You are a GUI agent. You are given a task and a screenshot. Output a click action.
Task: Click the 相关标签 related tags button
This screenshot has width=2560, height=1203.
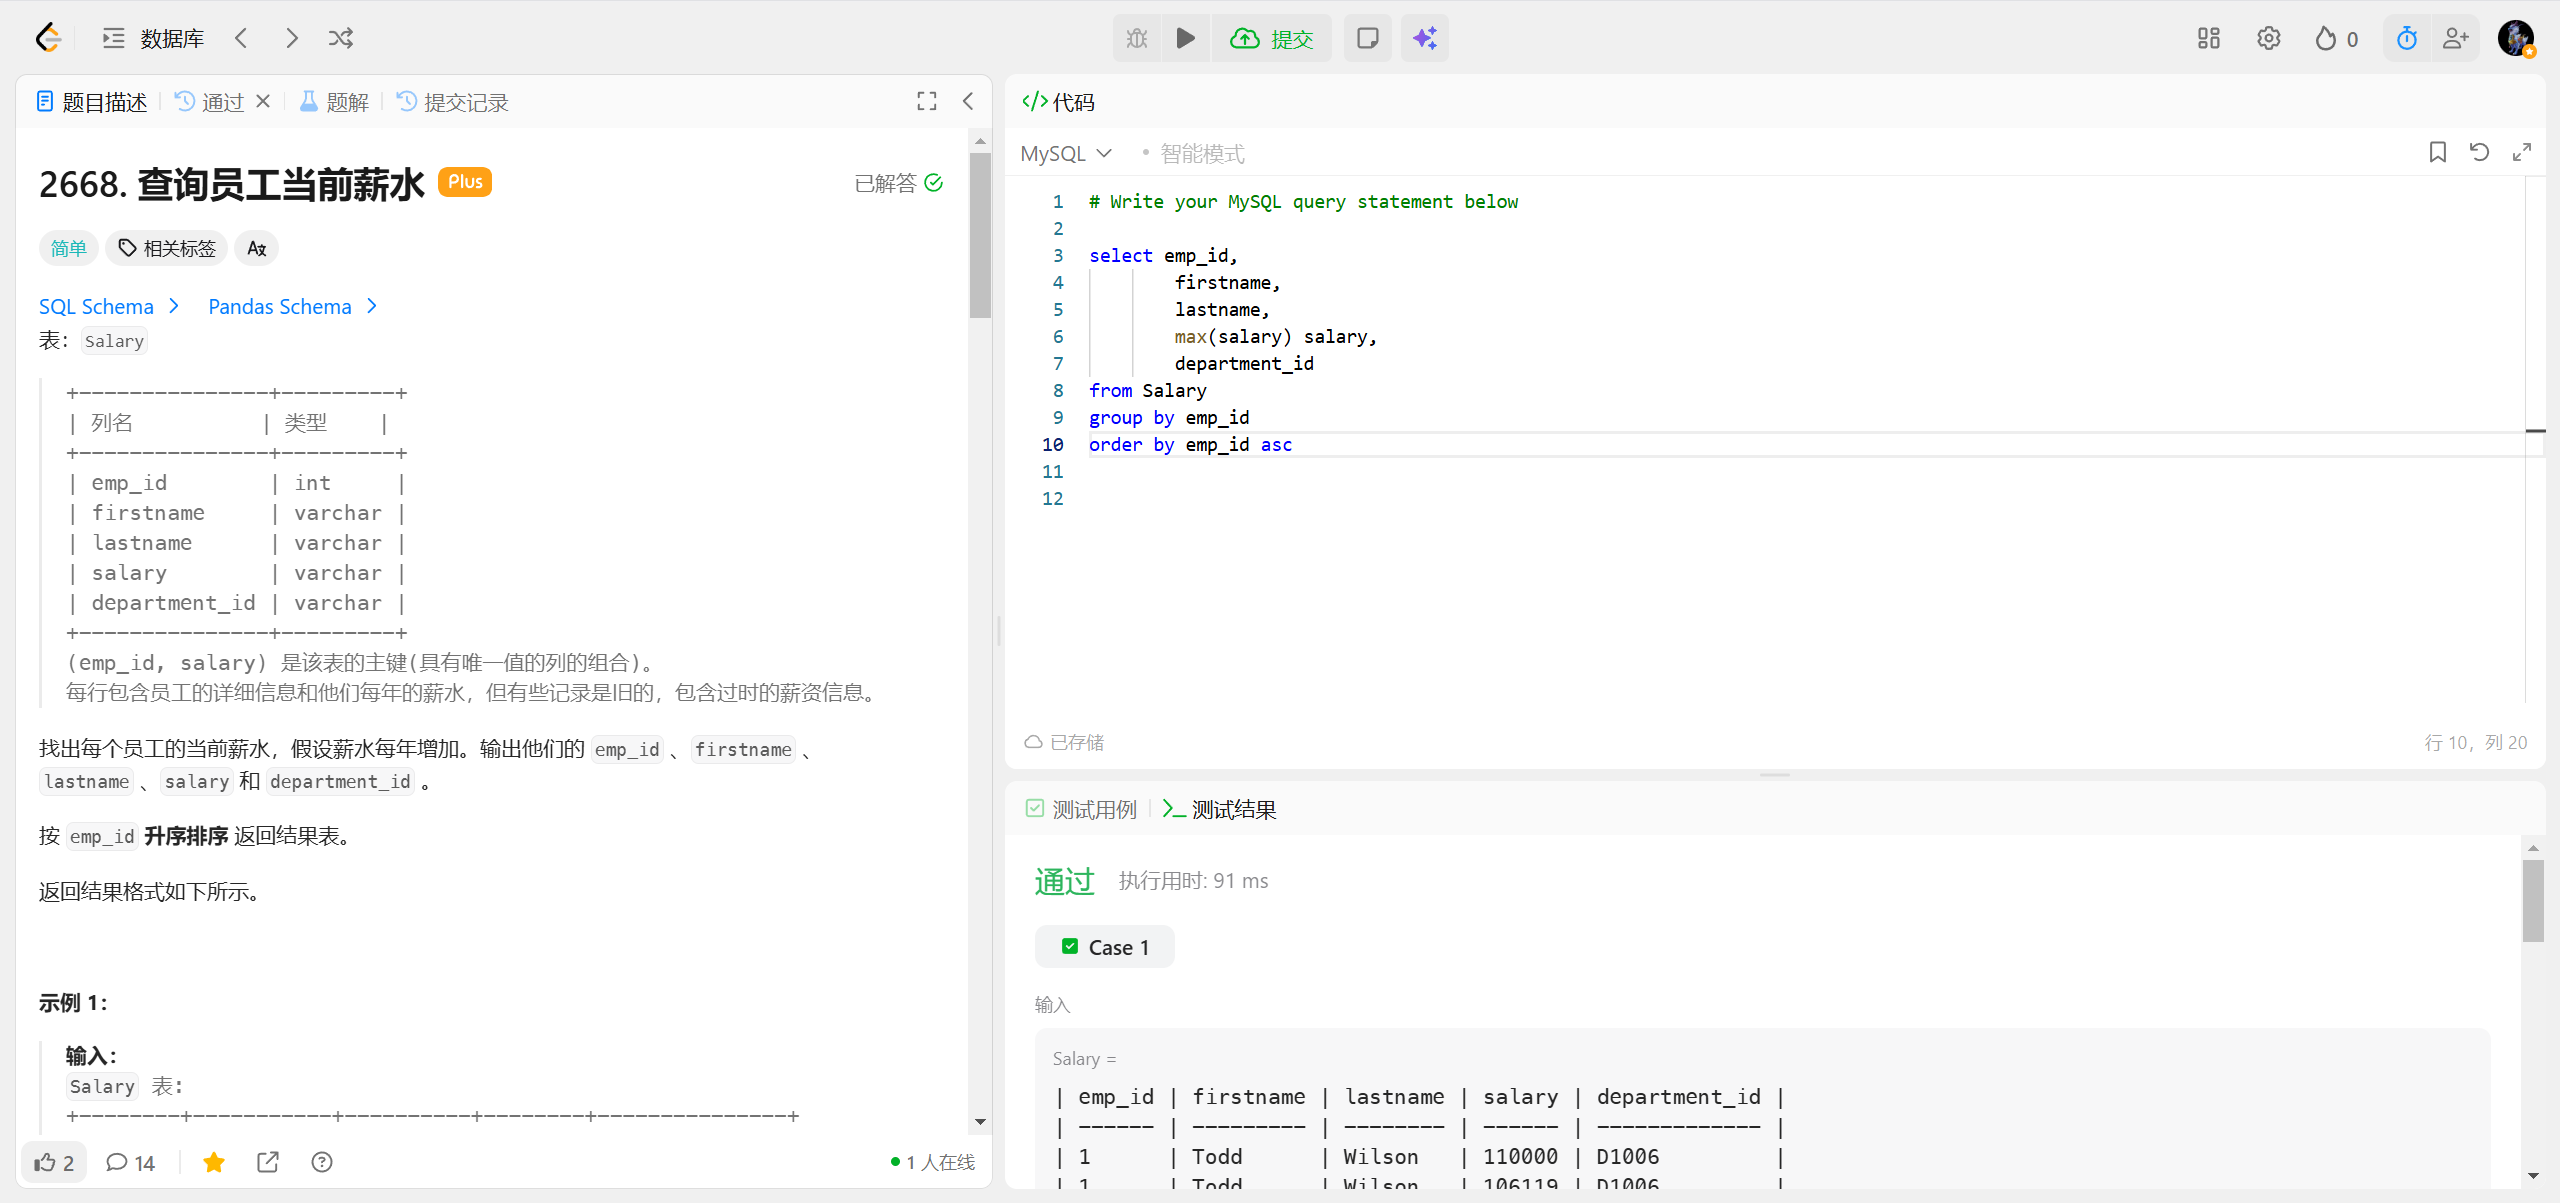coord(167,248)
